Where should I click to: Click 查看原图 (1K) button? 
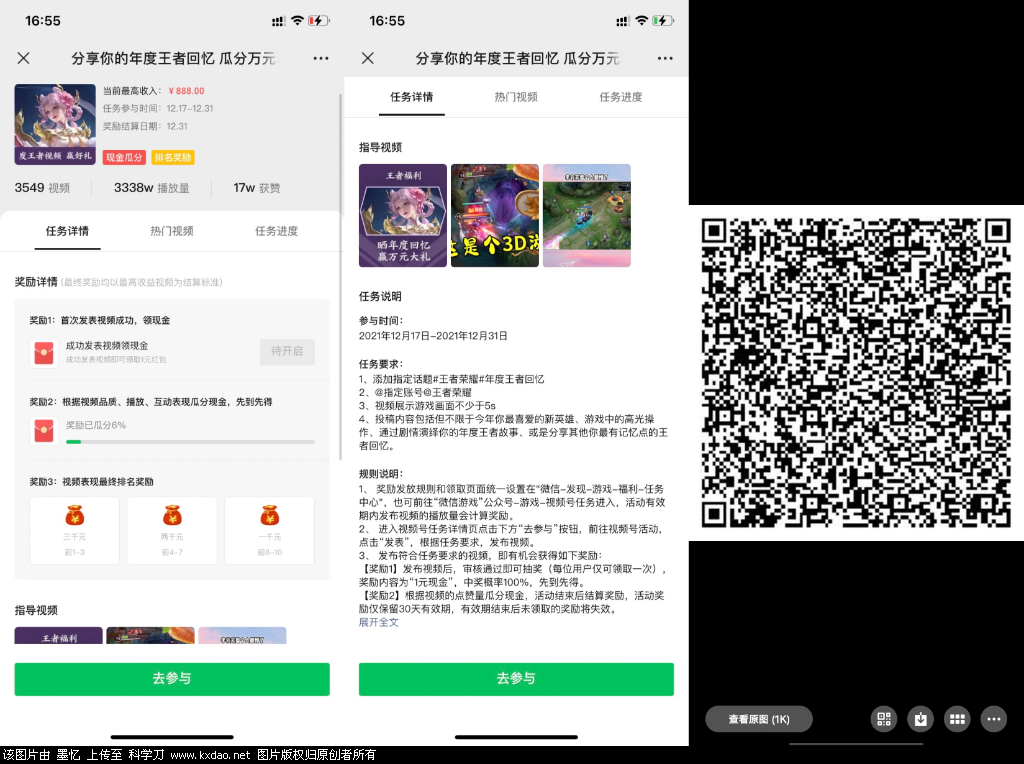click(x=759, y=719)
